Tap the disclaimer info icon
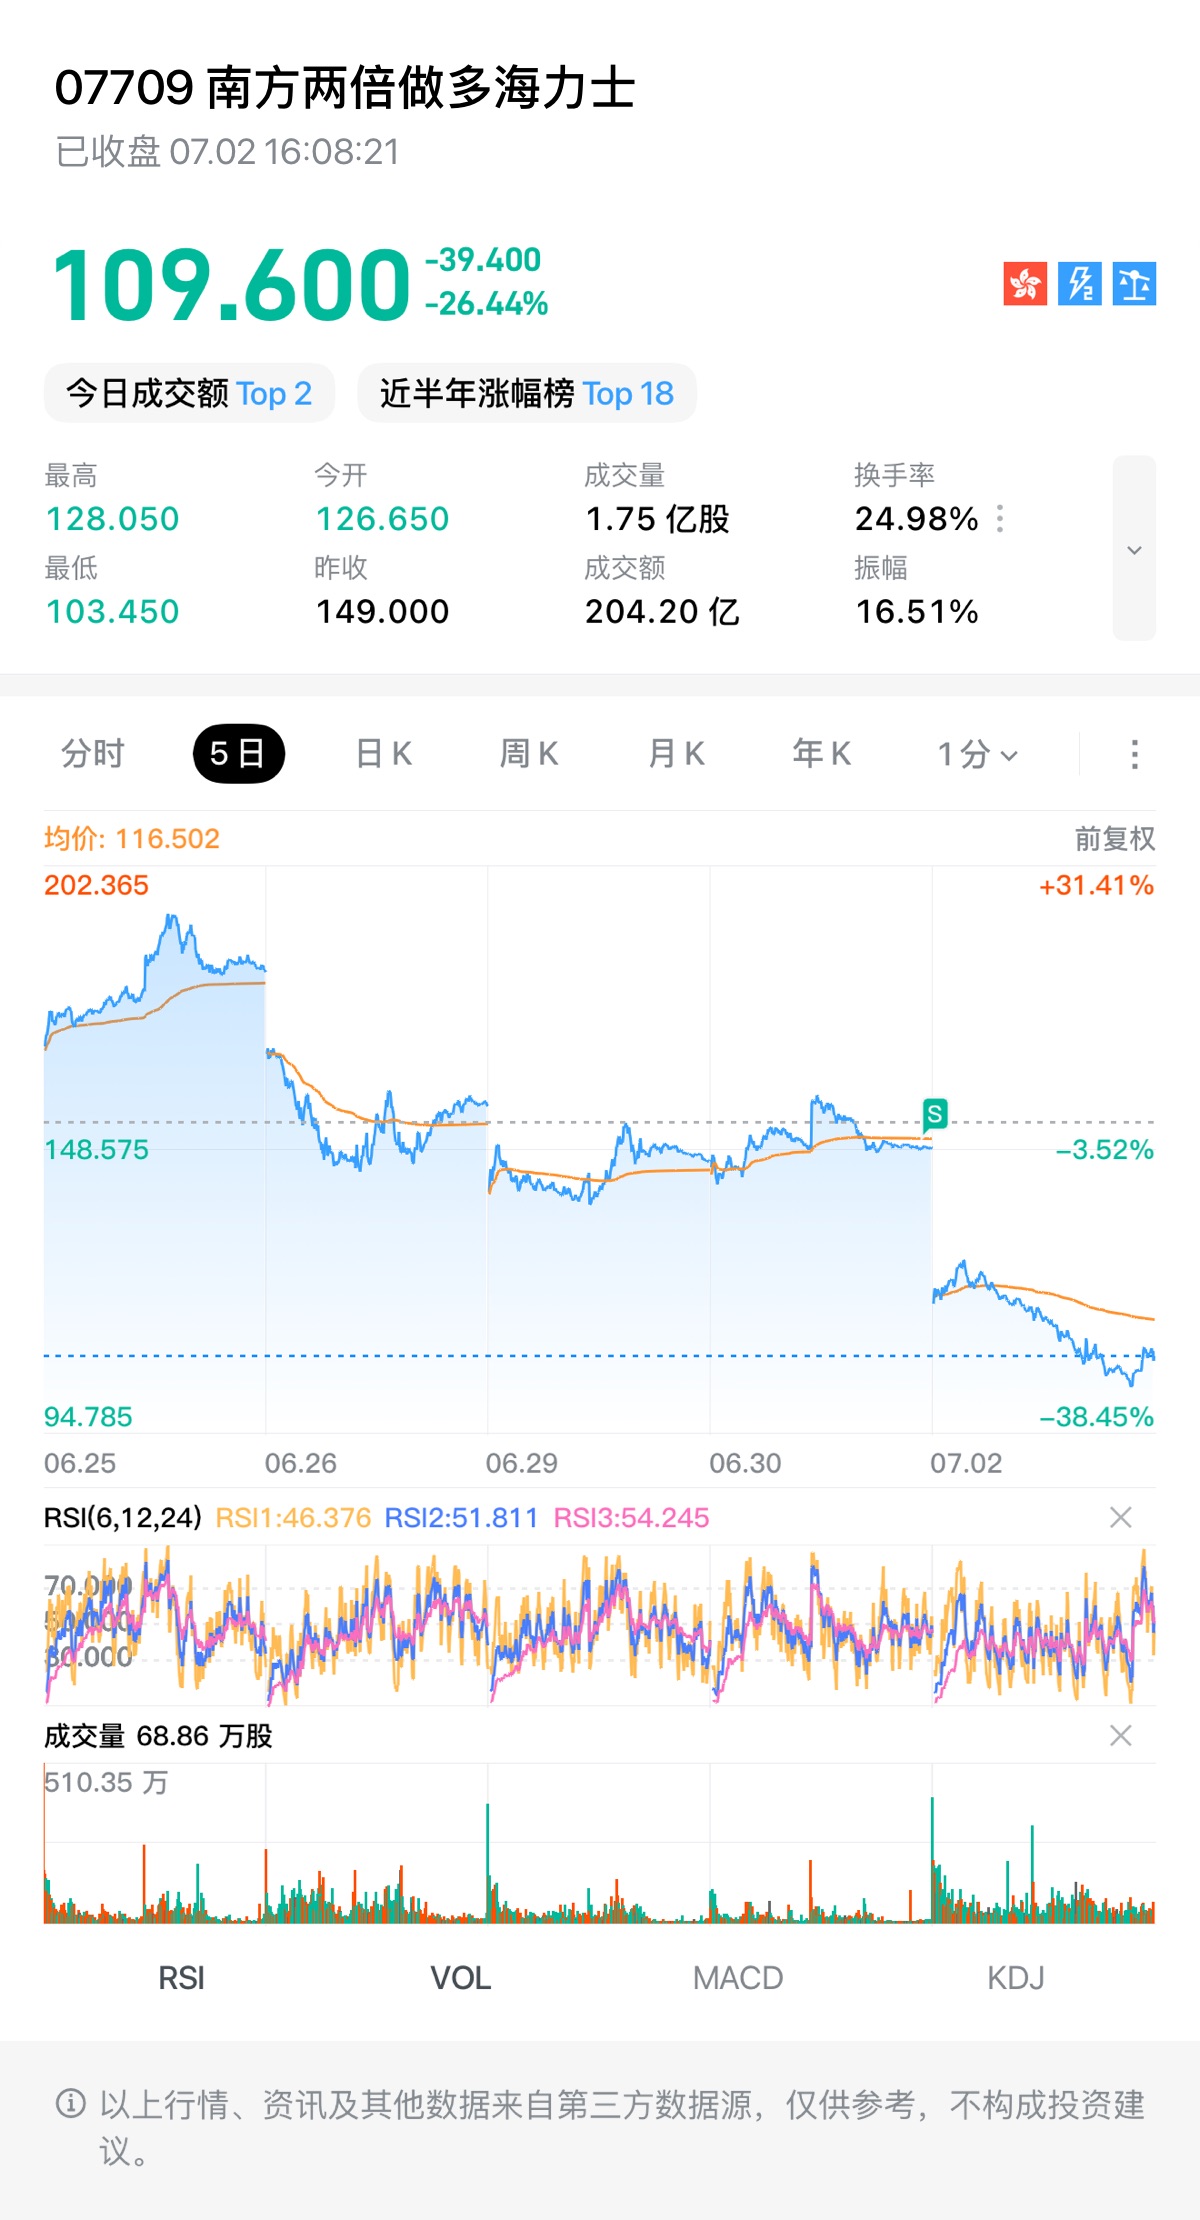The height and width of the screenshot is (2220, 1200). click(70, 2104)
